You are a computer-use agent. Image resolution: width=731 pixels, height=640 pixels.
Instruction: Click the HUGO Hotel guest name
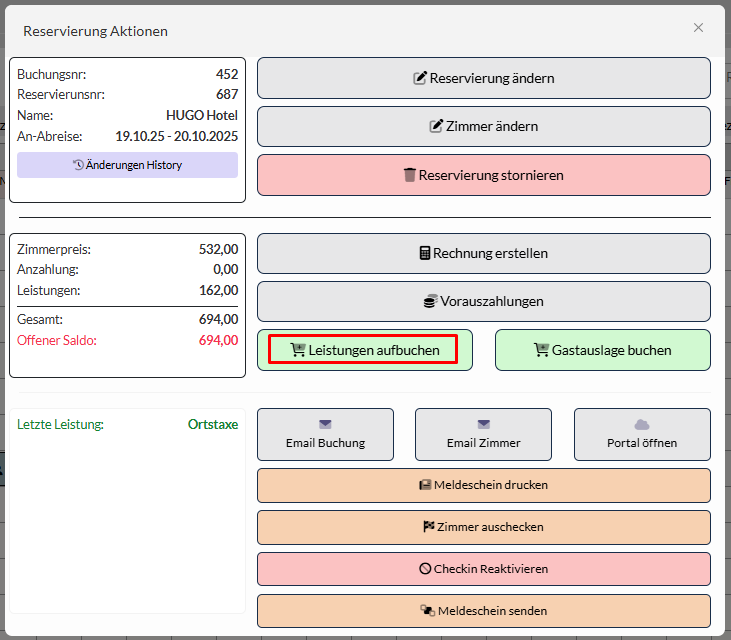(x=202, y=115)
